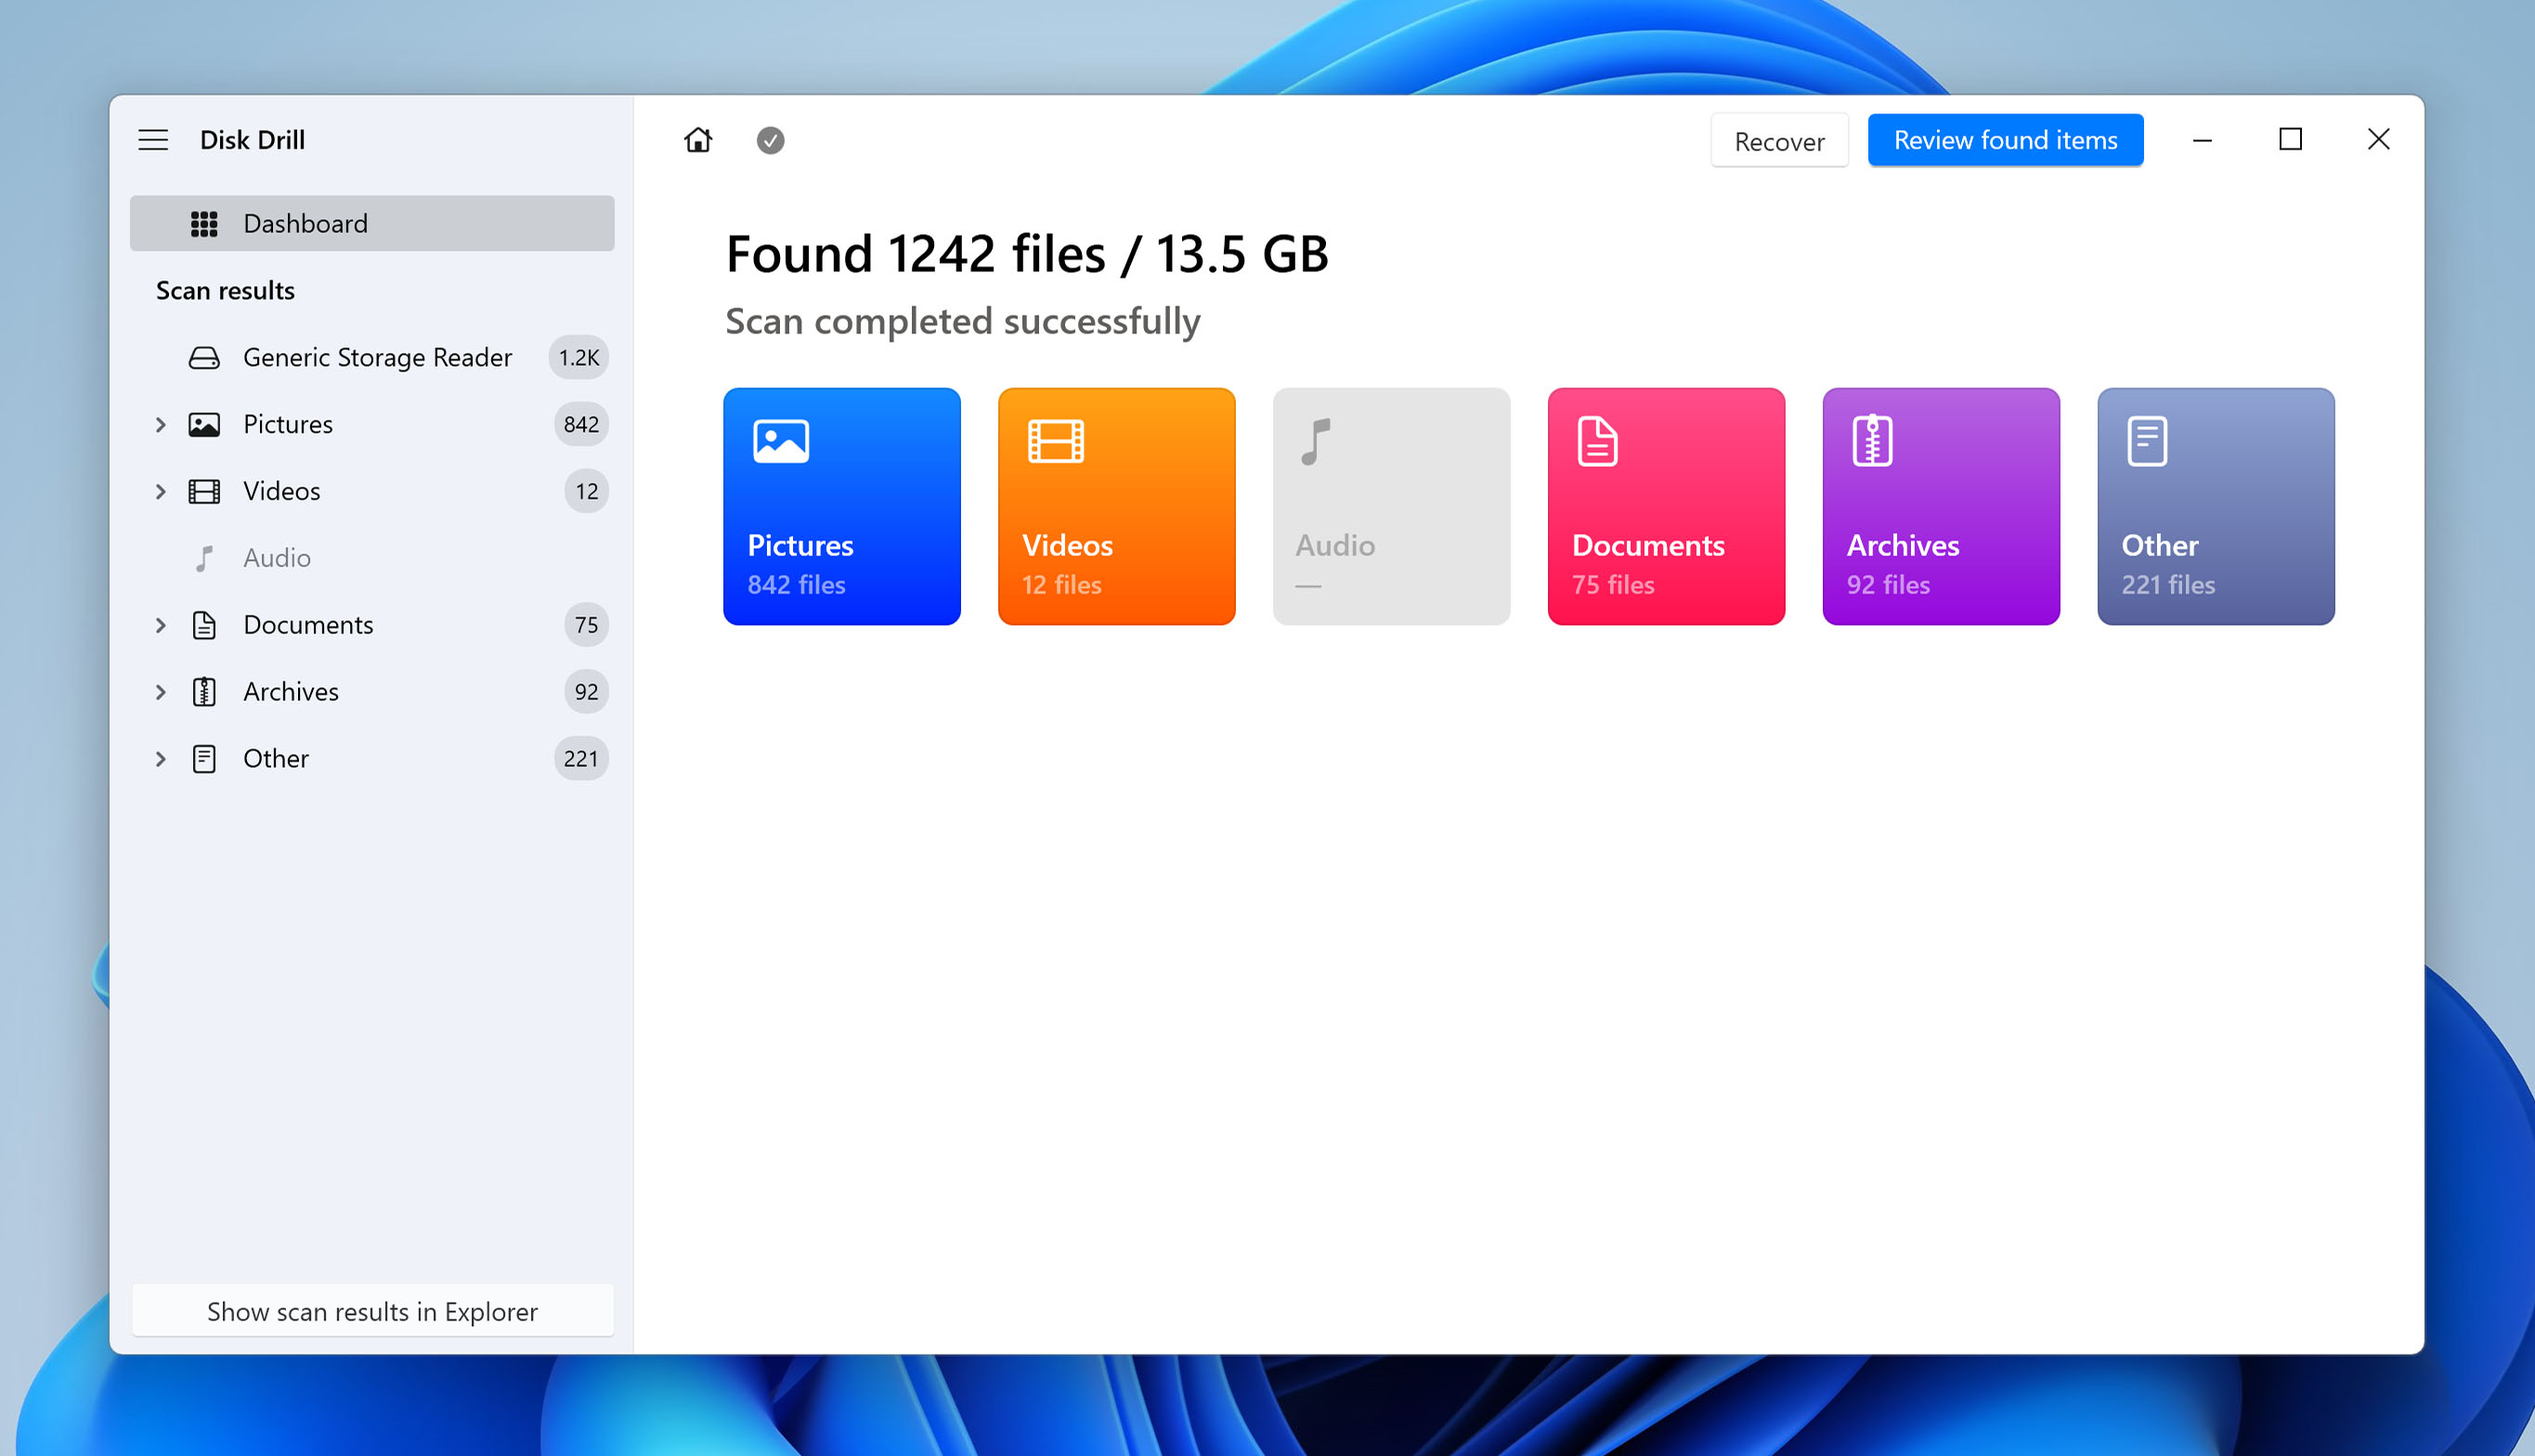Click the Scan results heading
This screenshot has height=1456, width=2535.
tap(225, 291)
